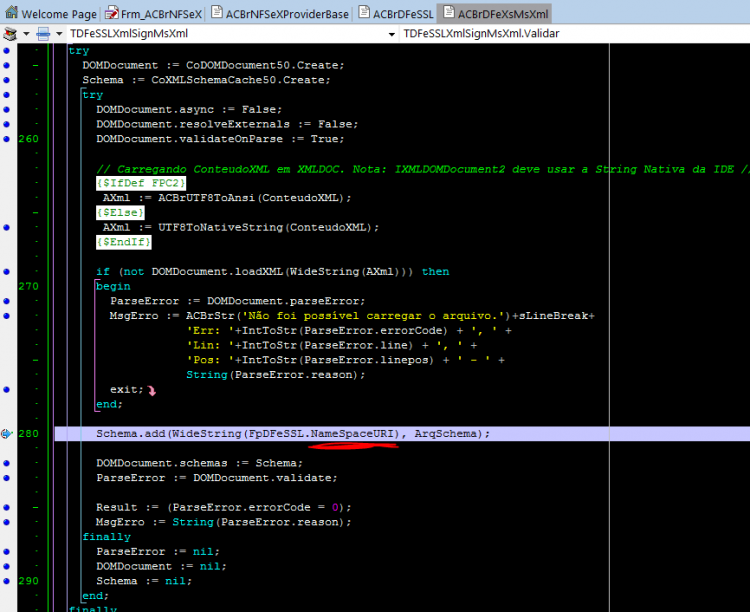Click the ACBrDFeSSL tab document icon
750x612 pixels.
[364, 12]
